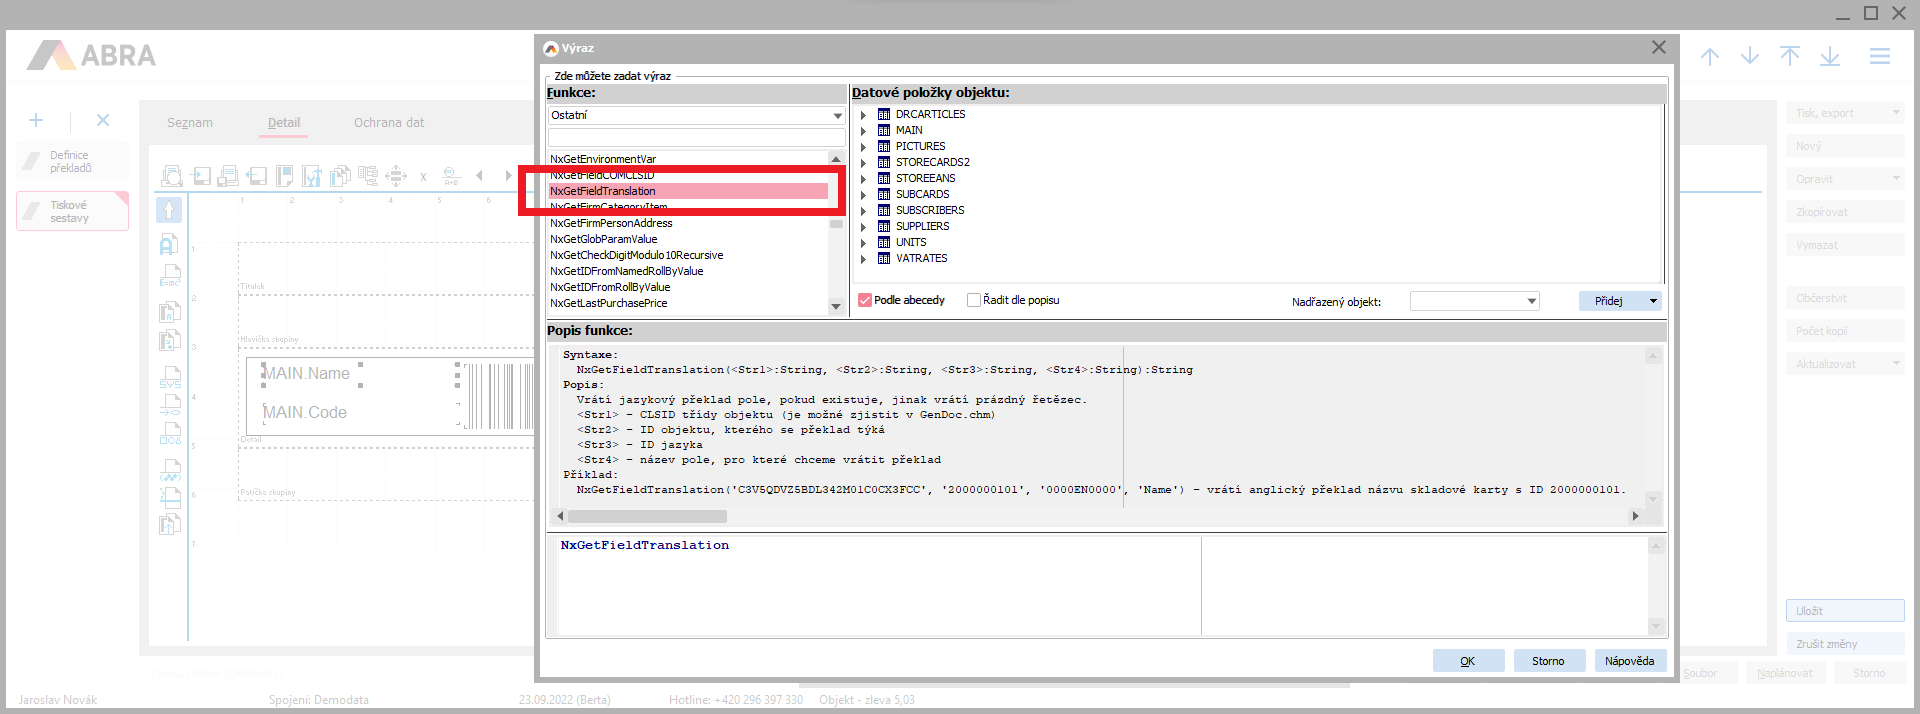Select NxGetGlobParamValue in function list

[604, 239]
